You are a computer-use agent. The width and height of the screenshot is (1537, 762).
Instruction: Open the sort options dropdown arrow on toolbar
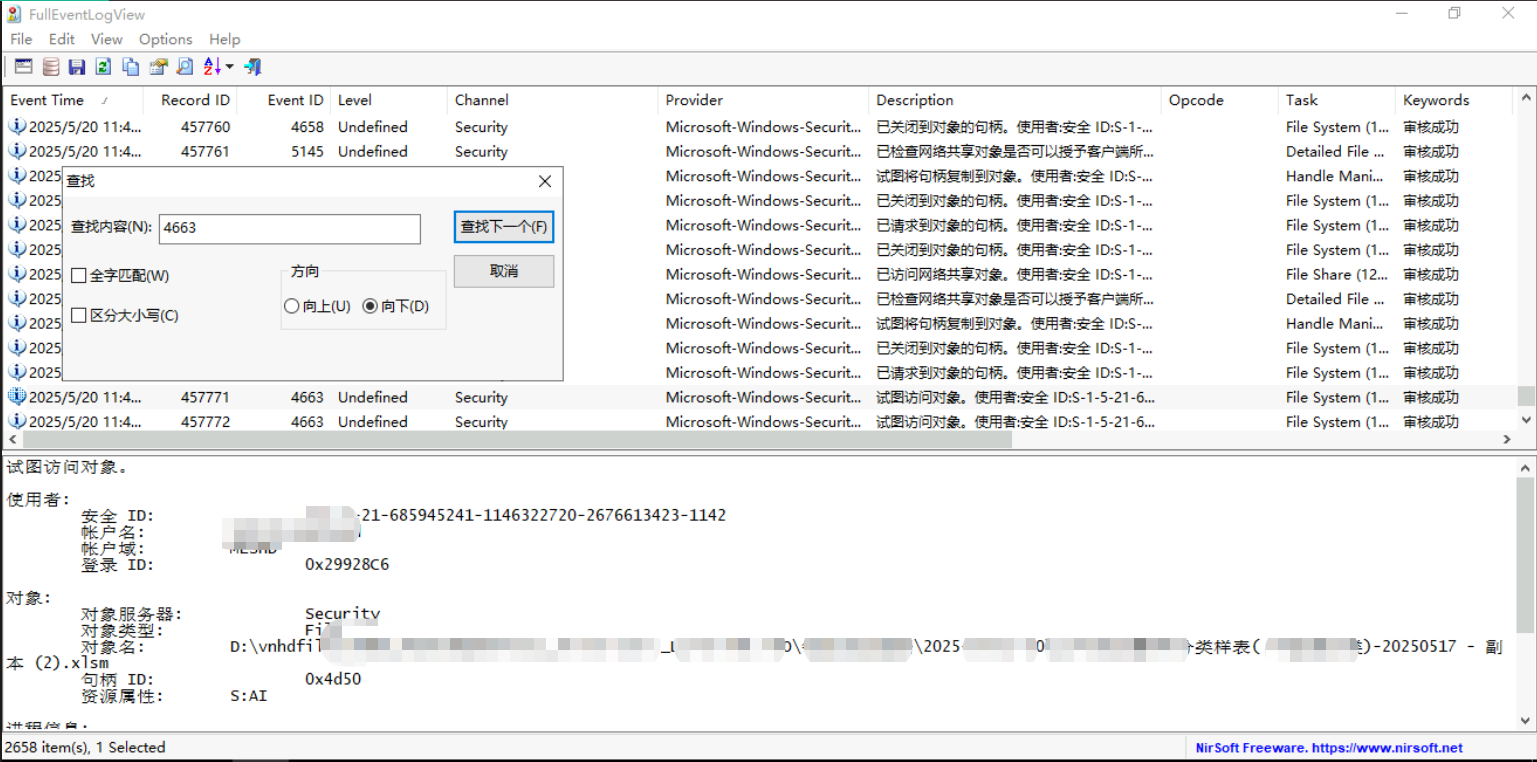click(x=230, y=66)
